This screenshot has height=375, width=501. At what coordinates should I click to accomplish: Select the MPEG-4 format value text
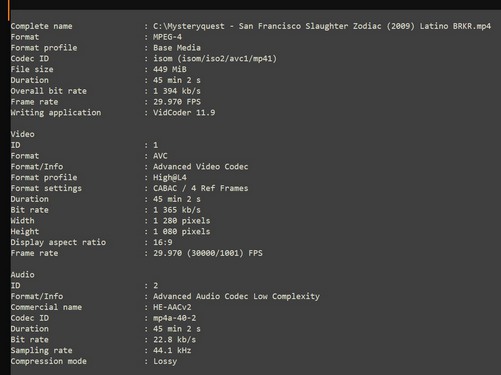point(167,37)
